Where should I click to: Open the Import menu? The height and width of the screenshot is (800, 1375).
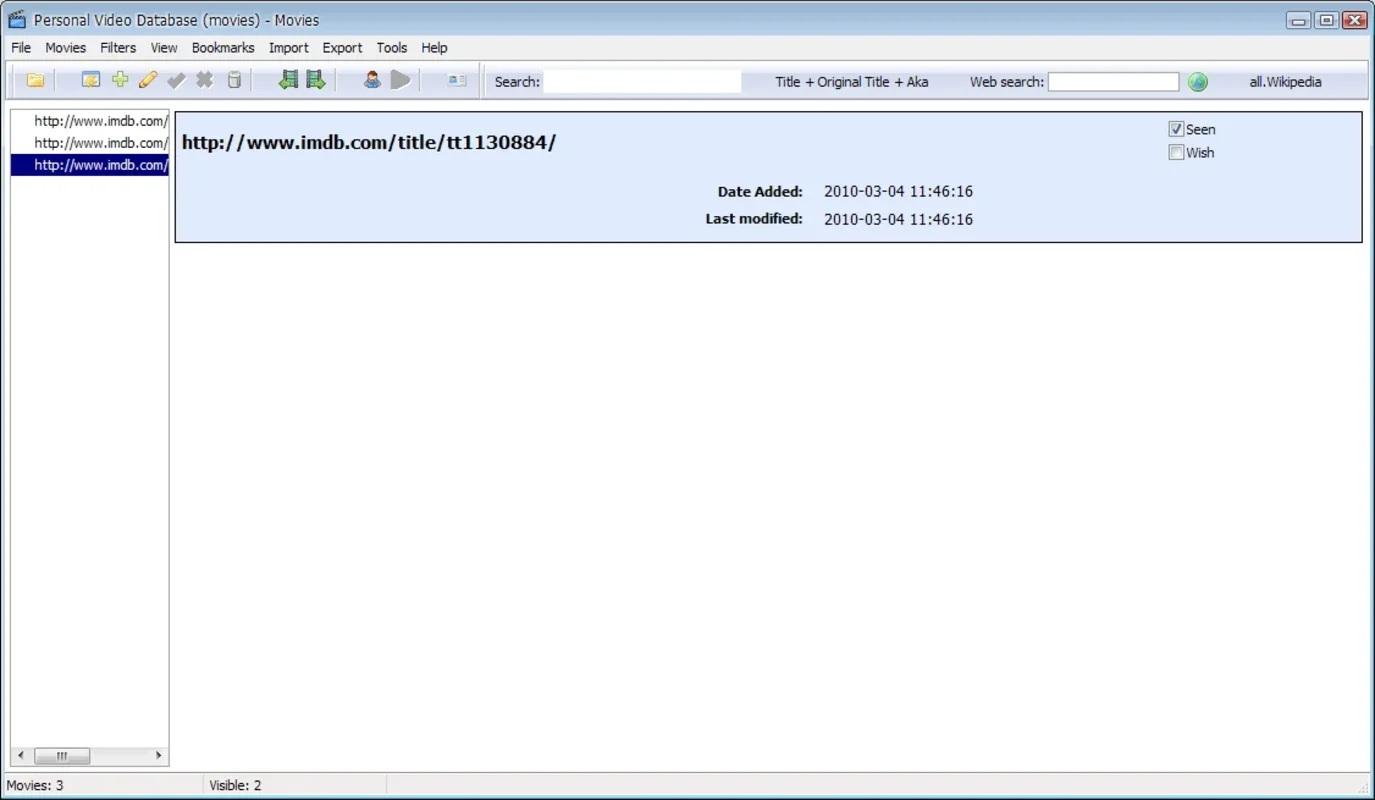coord(289,47)
